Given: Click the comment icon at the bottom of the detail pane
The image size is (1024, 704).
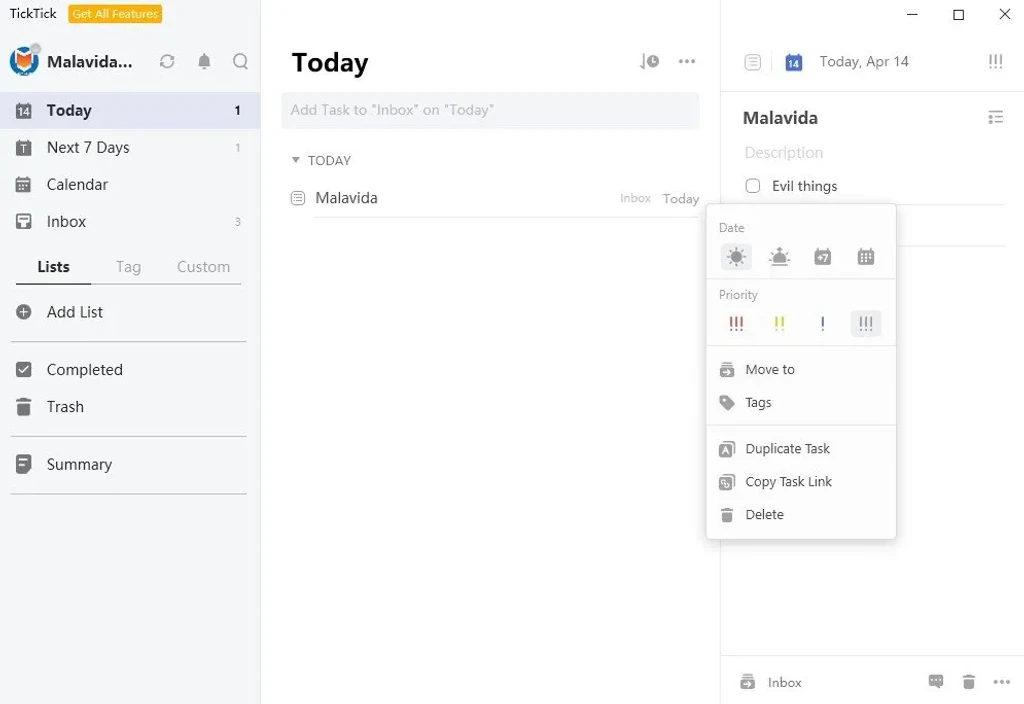Looking at the screenshot, I should pyautogui.click(x=936, y=682).
